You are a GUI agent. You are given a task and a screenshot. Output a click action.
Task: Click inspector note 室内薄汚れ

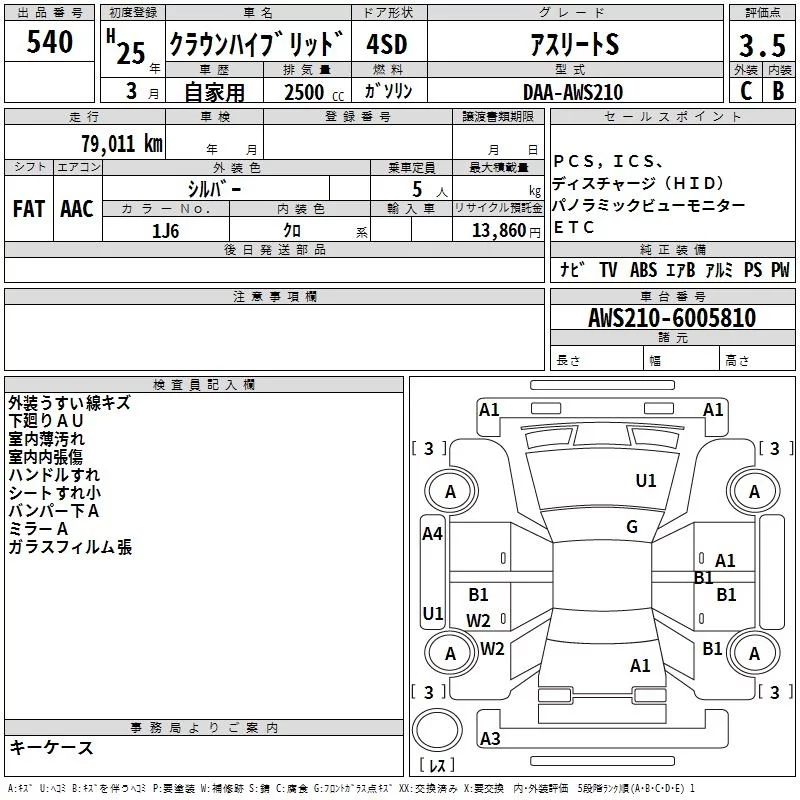pos(46,439)
